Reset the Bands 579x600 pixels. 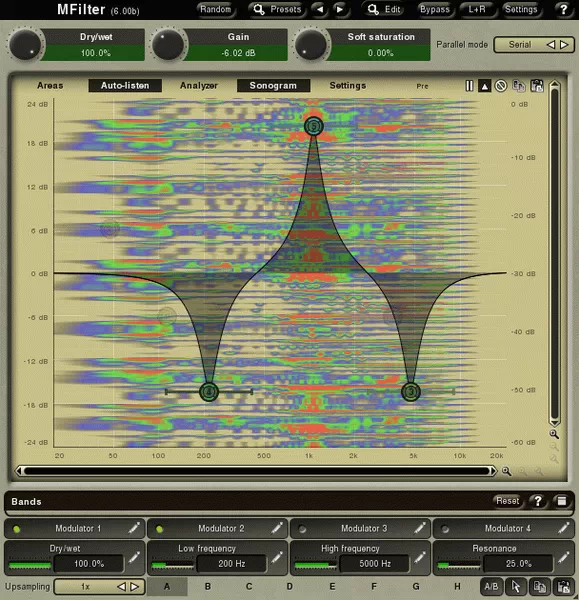point(507,501)
